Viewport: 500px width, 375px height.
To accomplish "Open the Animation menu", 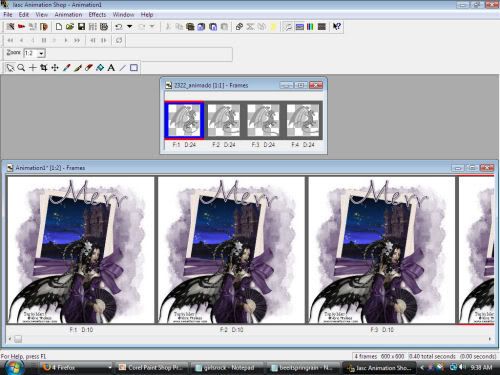I will [x=68, y=15].
